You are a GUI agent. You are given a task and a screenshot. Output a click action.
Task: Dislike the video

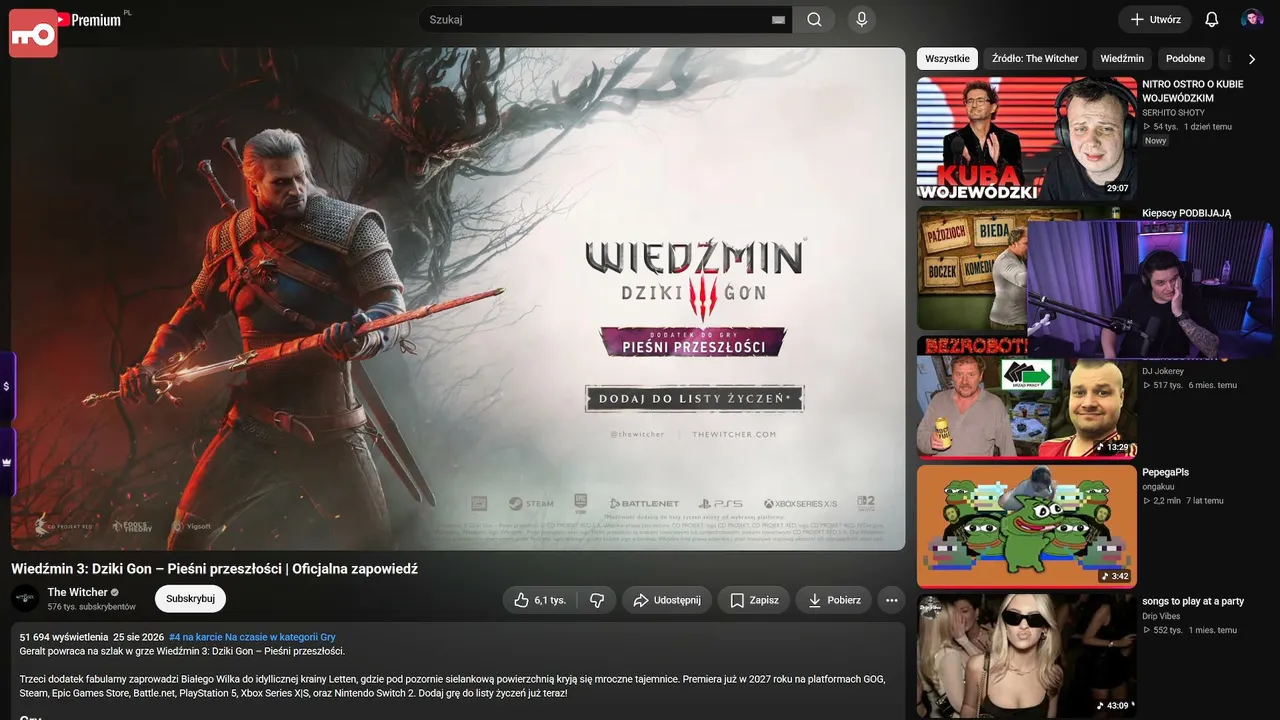click(x=597, y=600)
